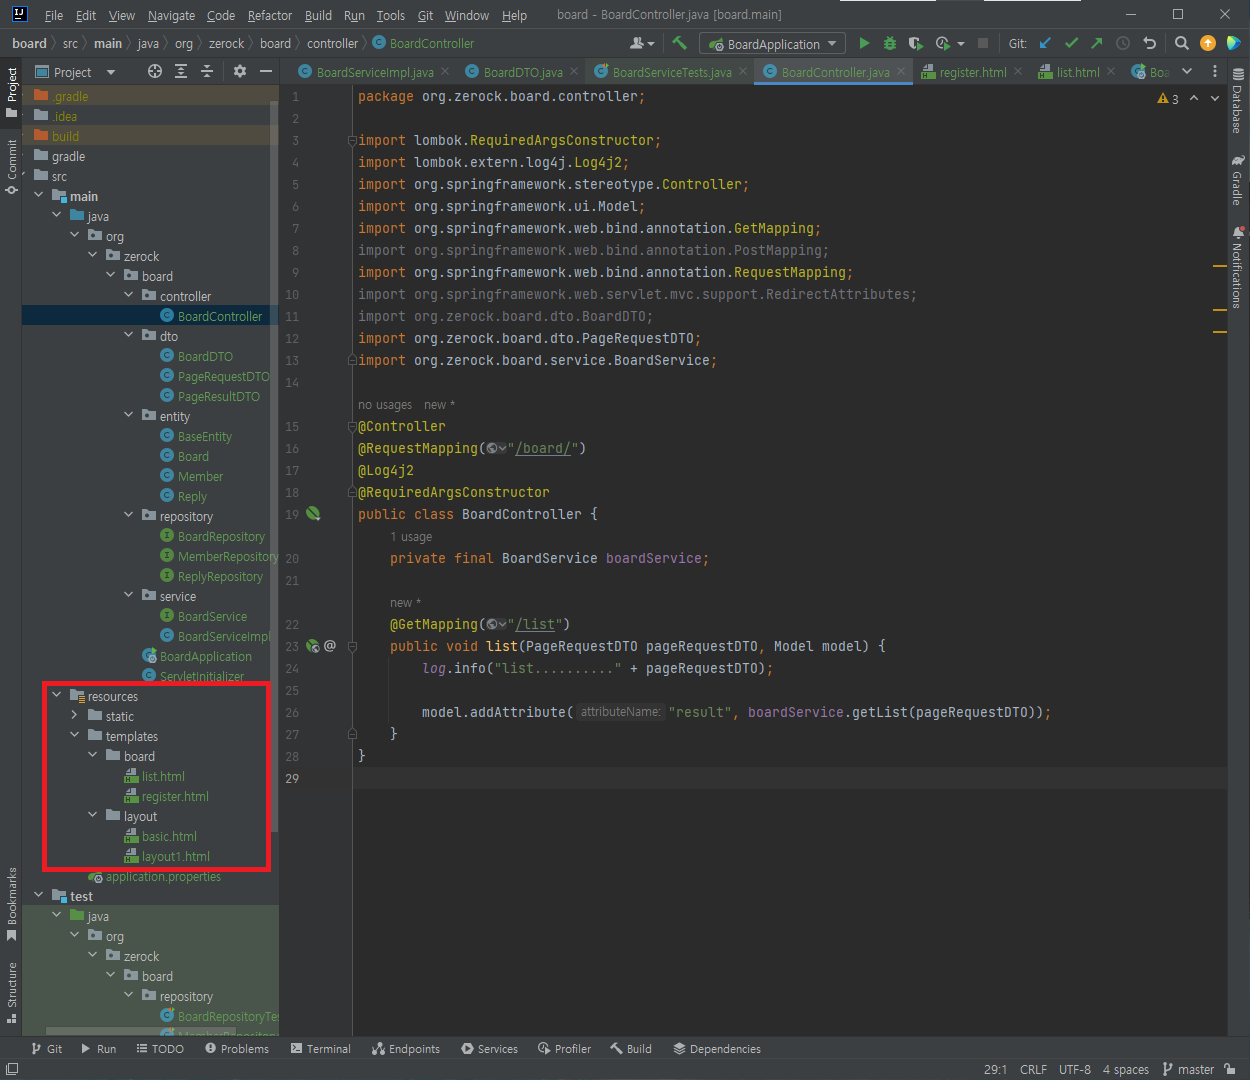Collapse the dto package
Screen dimensions: 1250x1080
click(129, 335)
